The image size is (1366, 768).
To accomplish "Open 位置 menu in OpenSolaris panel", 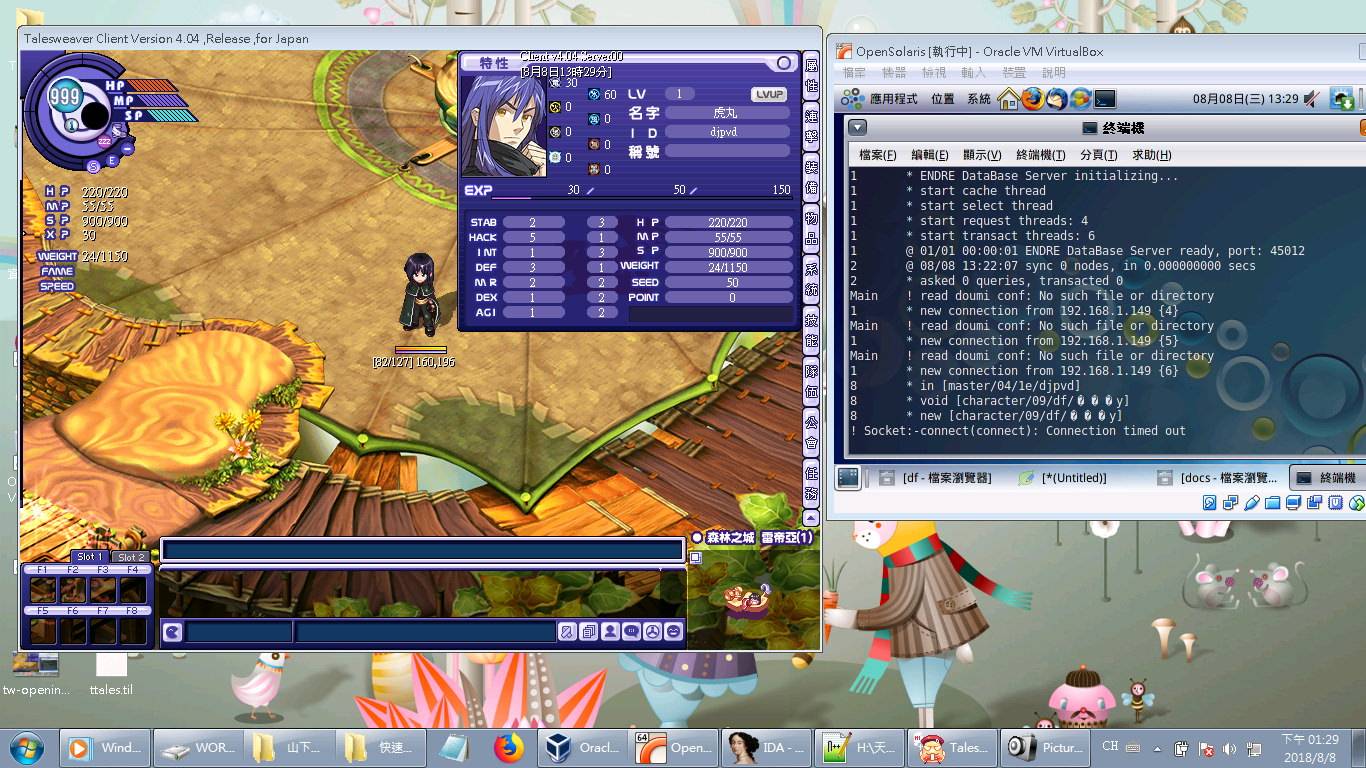I will tap(942, 99).
